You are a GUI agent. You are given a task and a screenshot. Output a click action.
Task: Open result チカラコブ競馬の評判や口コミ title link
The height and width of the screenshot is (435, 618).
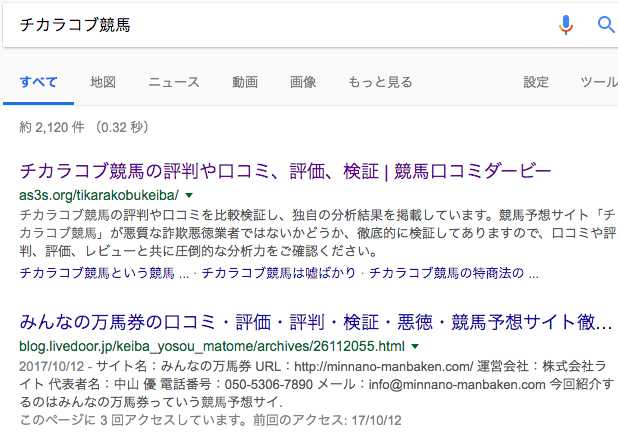pos(285,171)
